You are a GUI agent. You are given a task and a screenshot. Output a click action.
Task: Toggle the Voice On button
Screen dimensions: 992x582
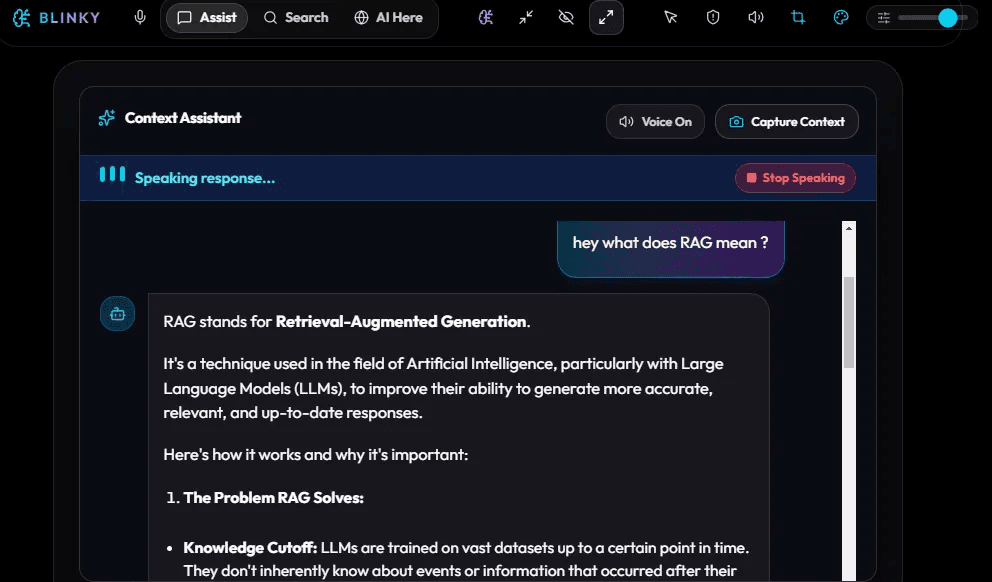(x=655, y=121)
